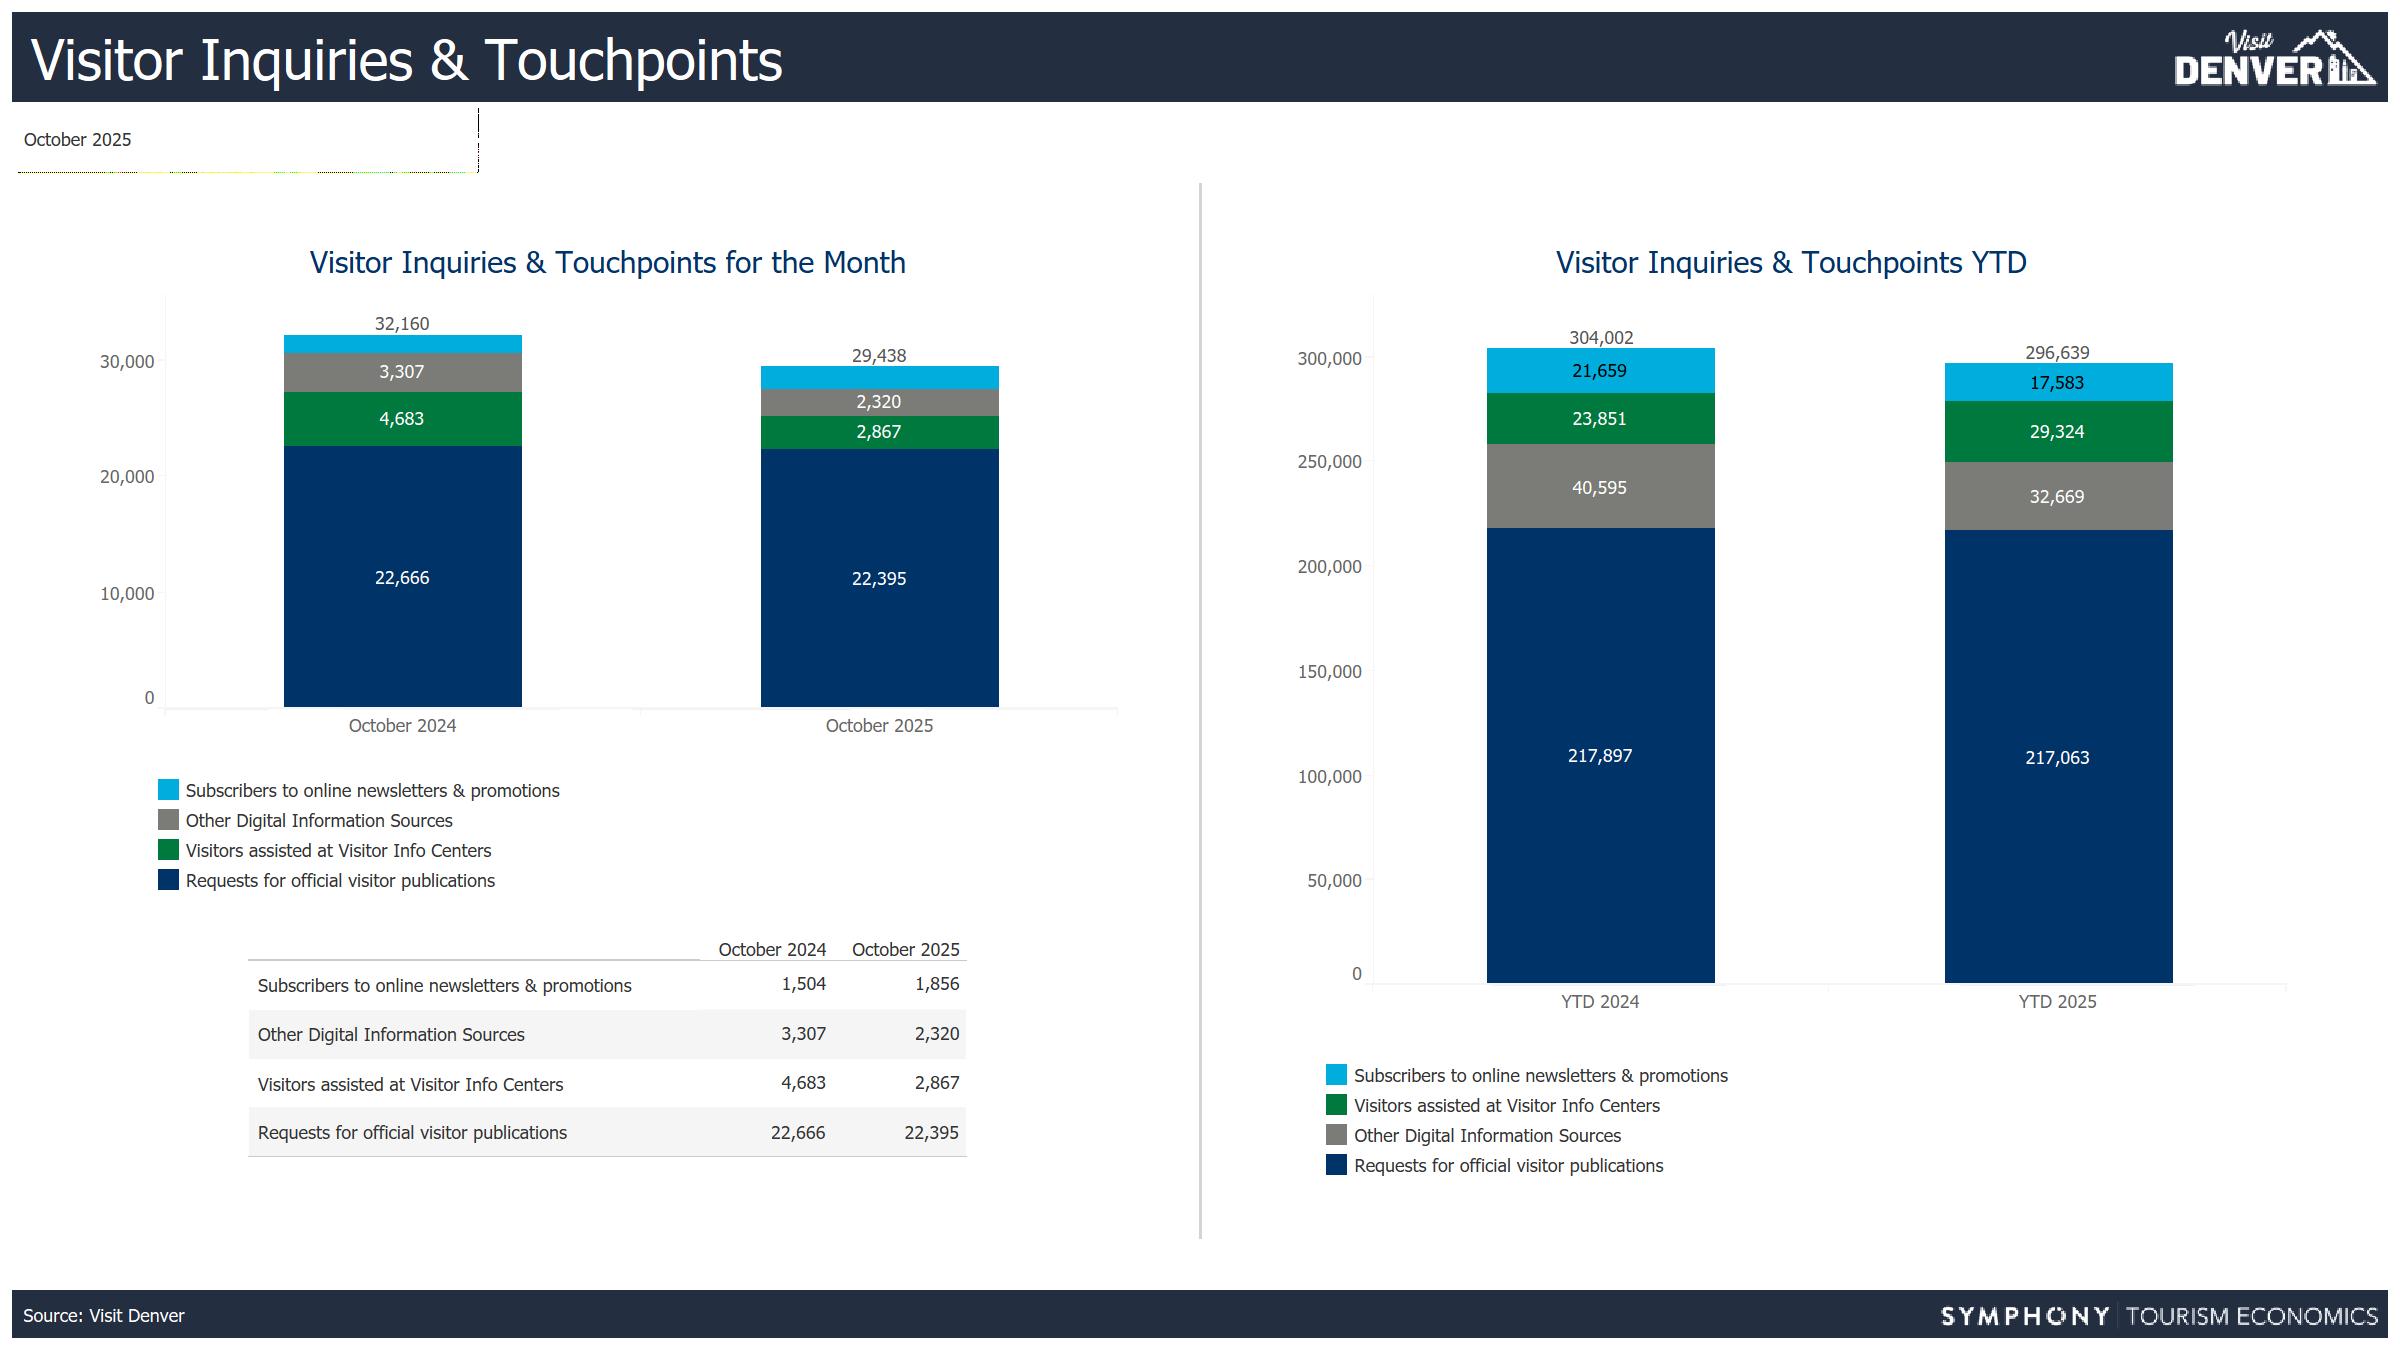This screenshot has height=1350, width=2400.
Task: Click gray Other Digital Information Sources monthly swatch
Action: [x=168, y=820]
